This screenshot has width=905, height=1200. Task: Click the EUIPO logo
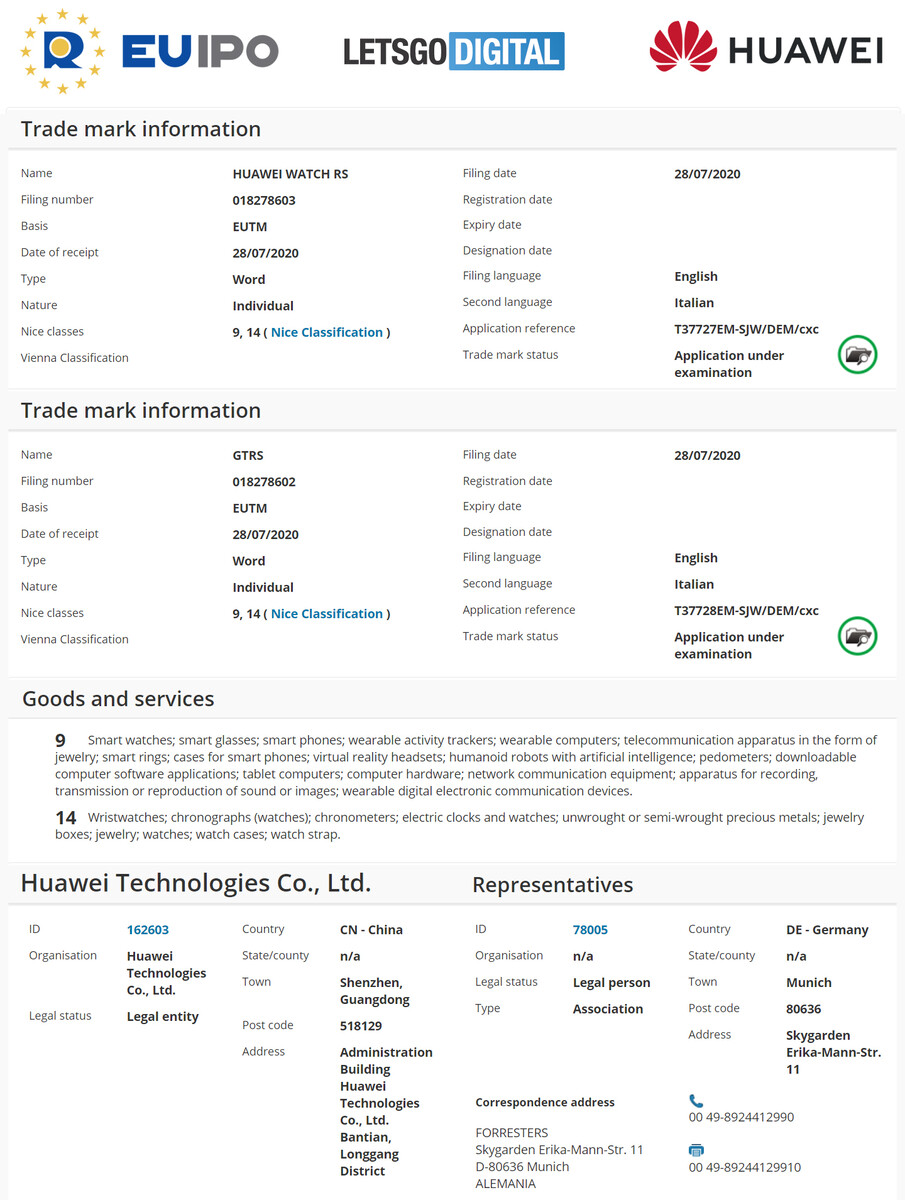tap(148, 51)
